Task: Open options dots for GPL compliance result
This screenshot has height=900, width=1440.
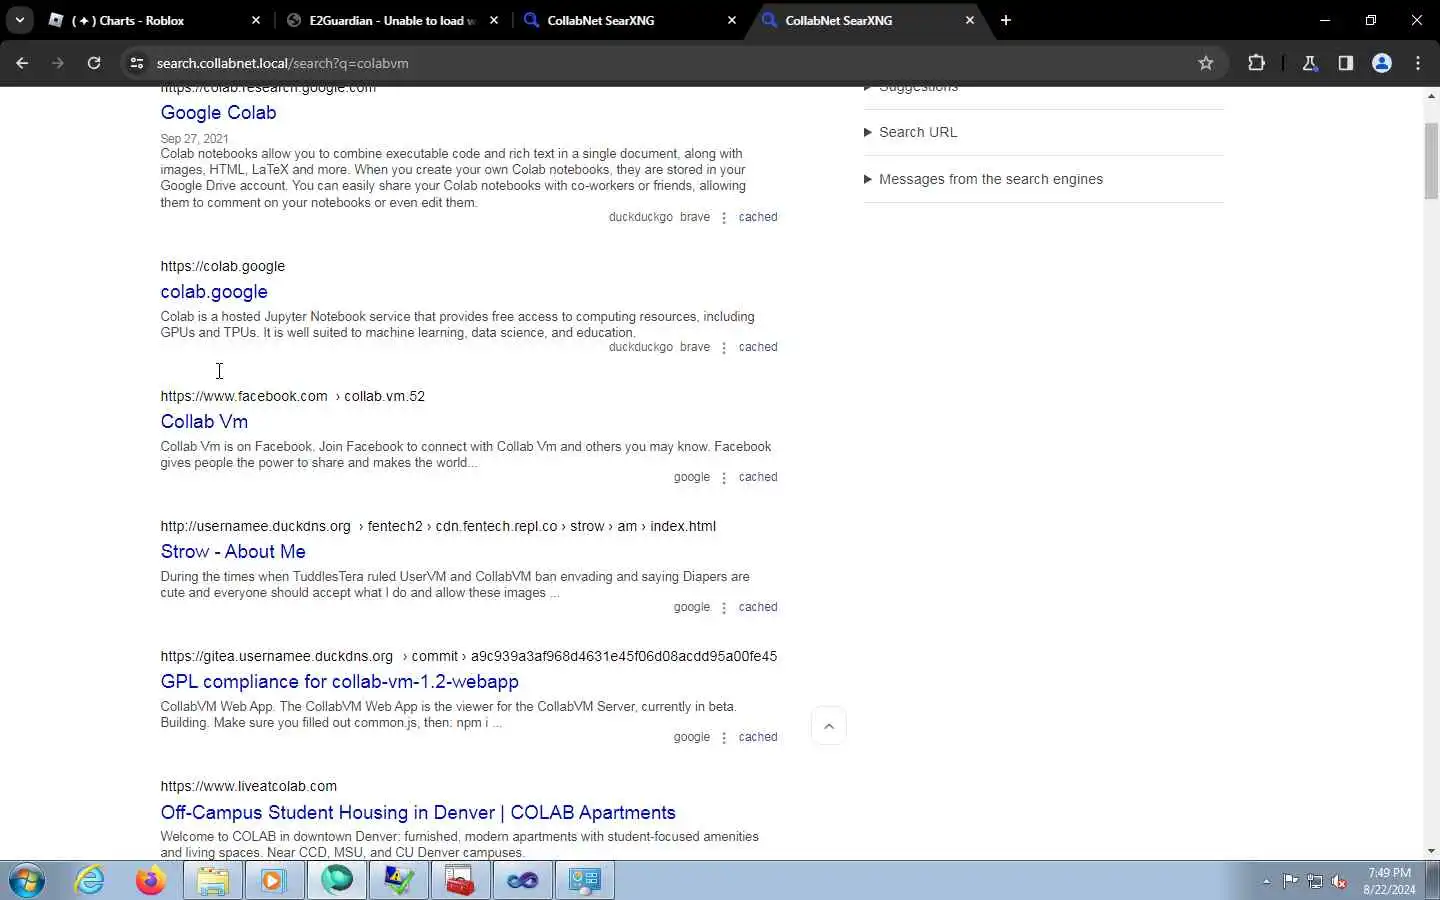Action: coord(724,738)
